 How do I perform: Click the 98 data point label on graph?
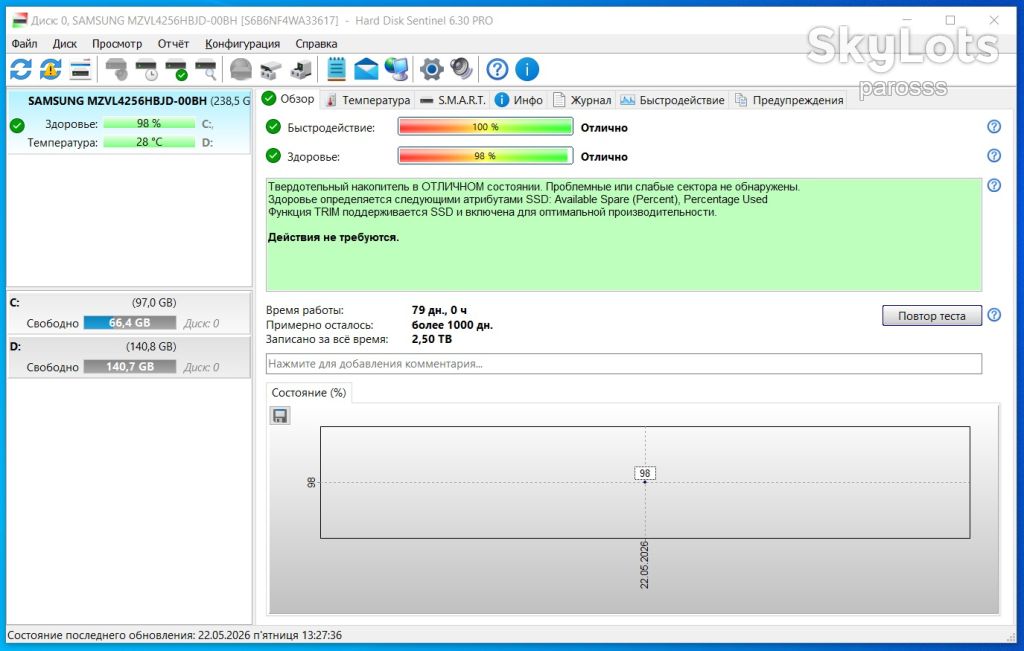pos(645,473)
